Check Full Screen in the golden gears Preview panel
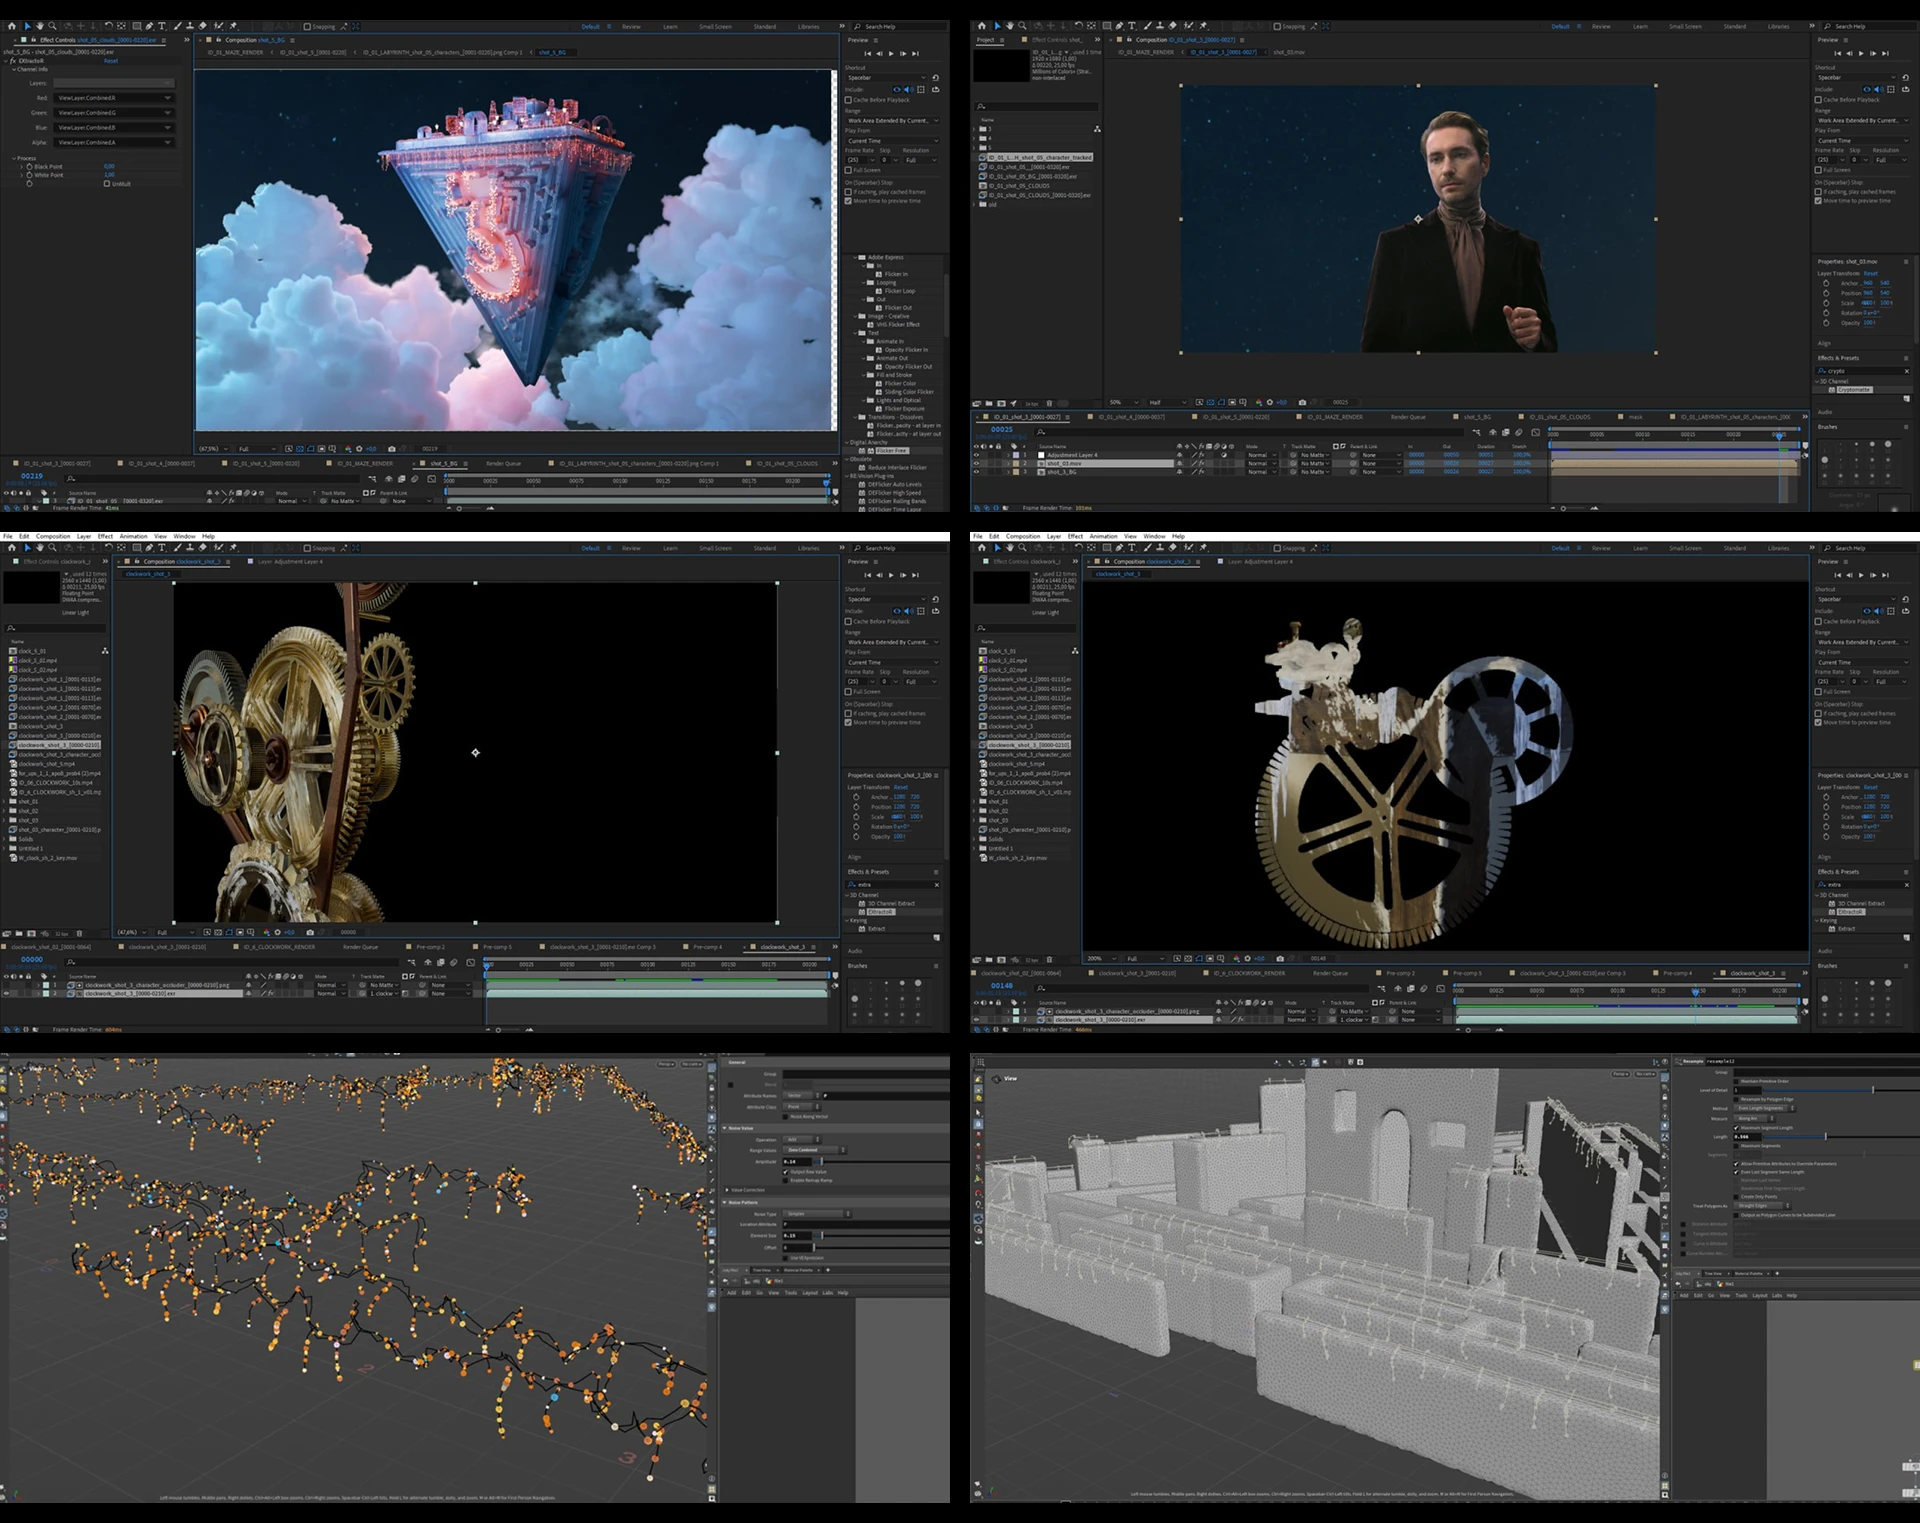This screenshot has width=1920, height=1523. click(x=849, y=692)
